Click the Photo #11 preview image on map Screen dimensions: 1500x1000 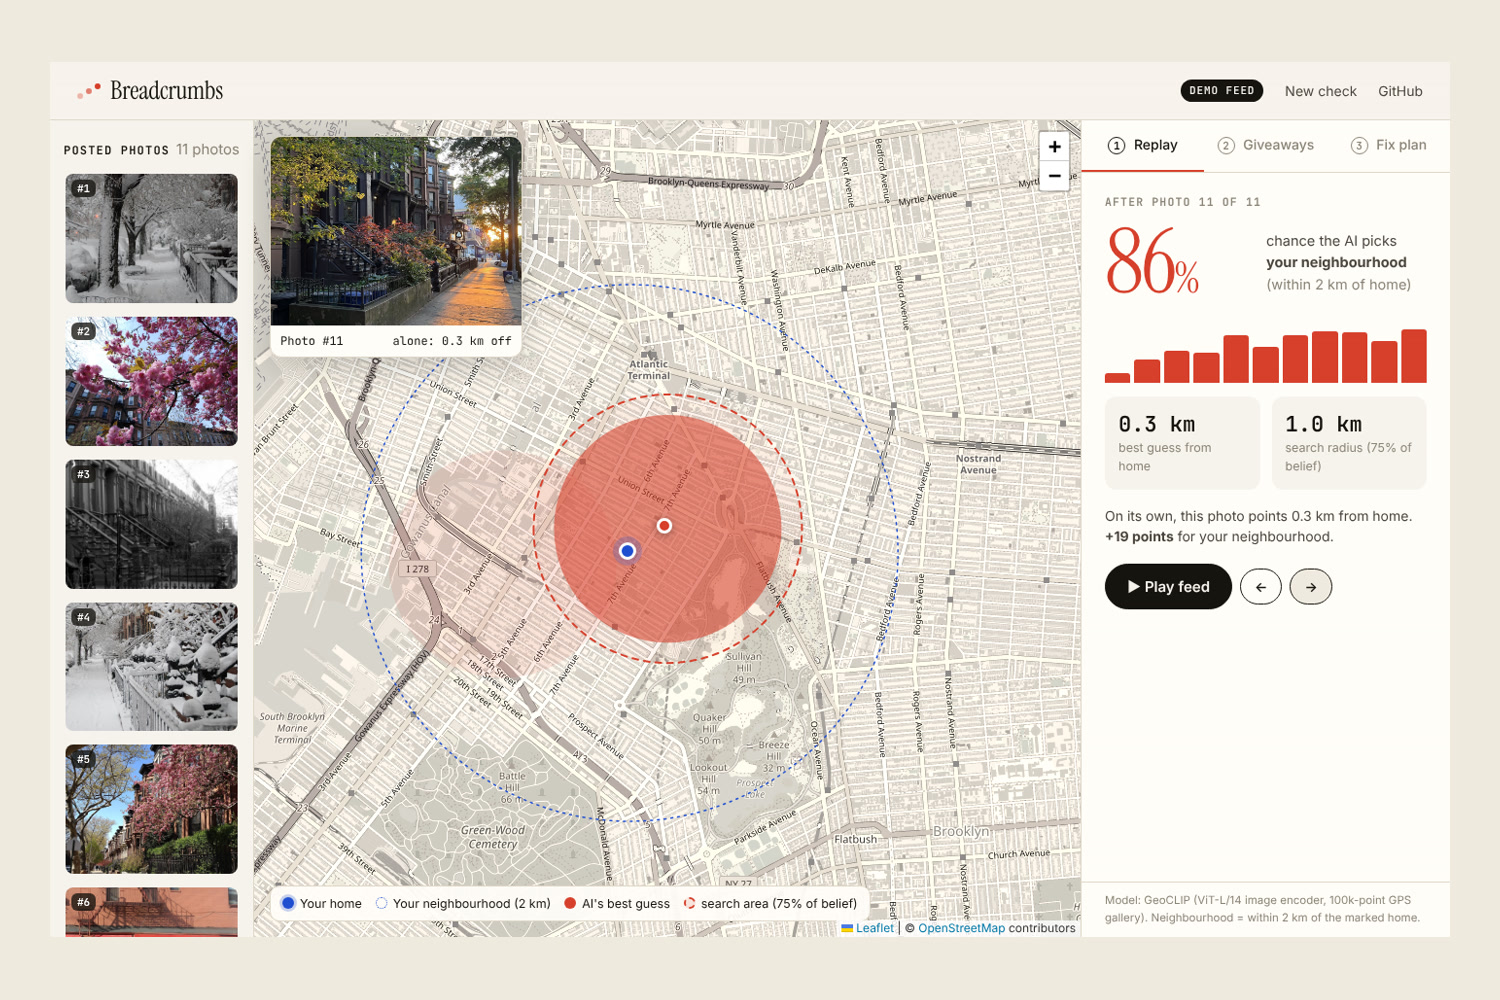(x=396, y=231)
